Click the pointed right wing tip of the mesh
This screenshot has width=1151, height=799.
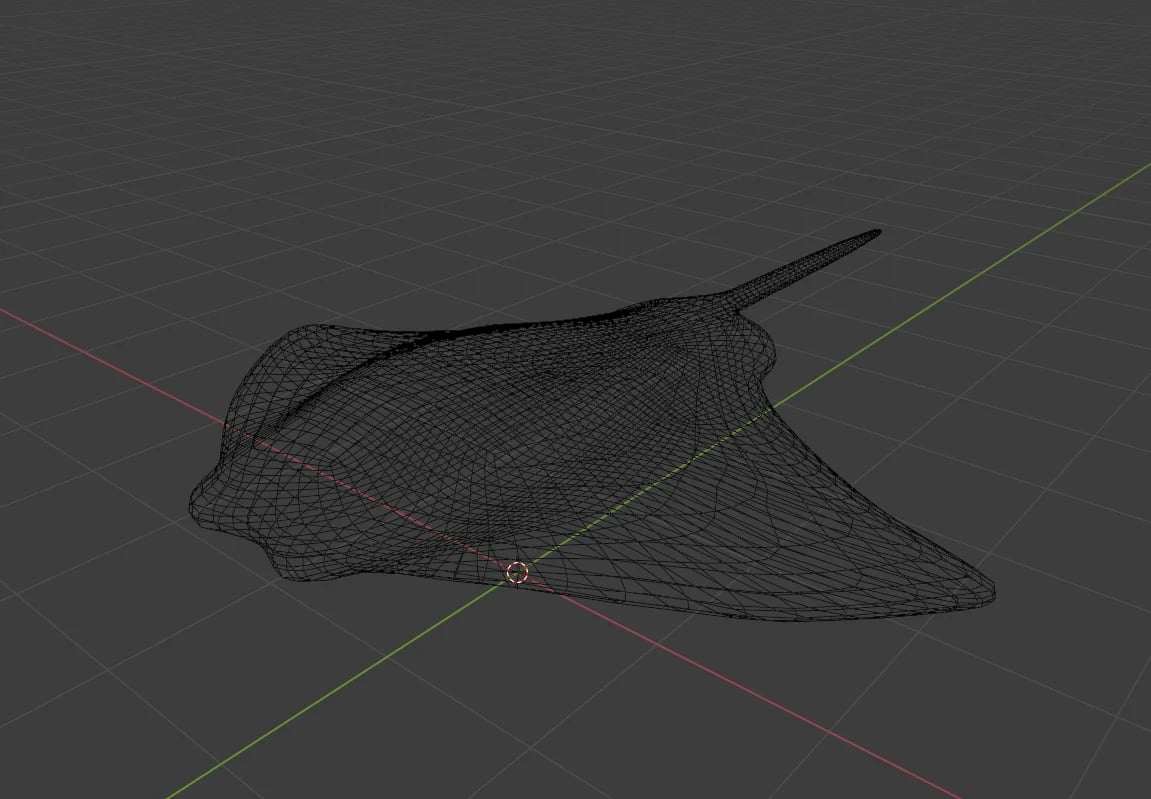[x=982, y=590]
